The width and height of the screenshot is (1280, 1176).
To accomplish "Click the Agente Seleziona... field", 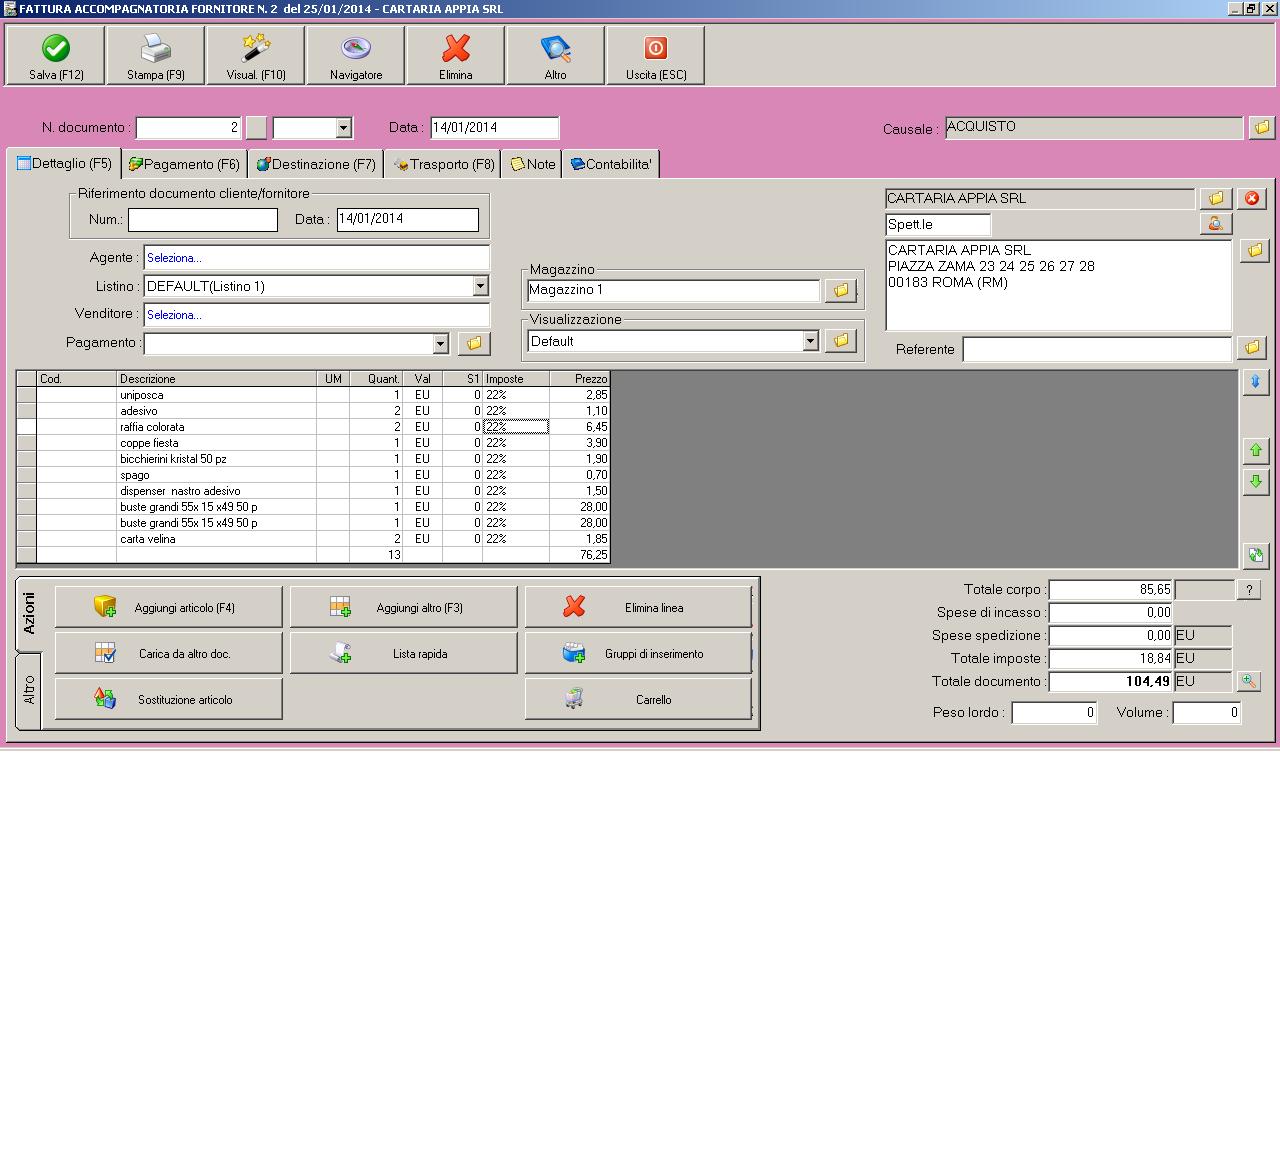I will (317, 258).
